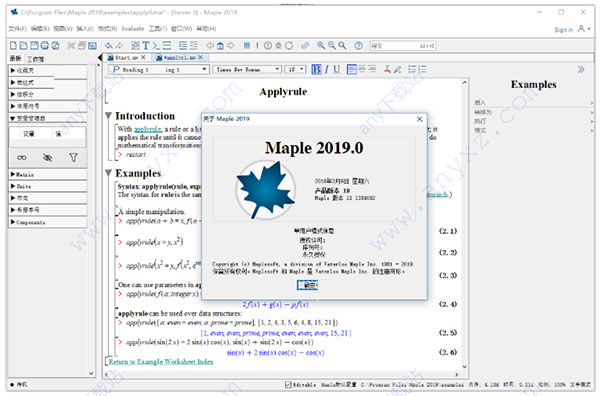Restart the Maple server with the circular arrow
This screenshot has width=600, height=396.
point(289,46)
